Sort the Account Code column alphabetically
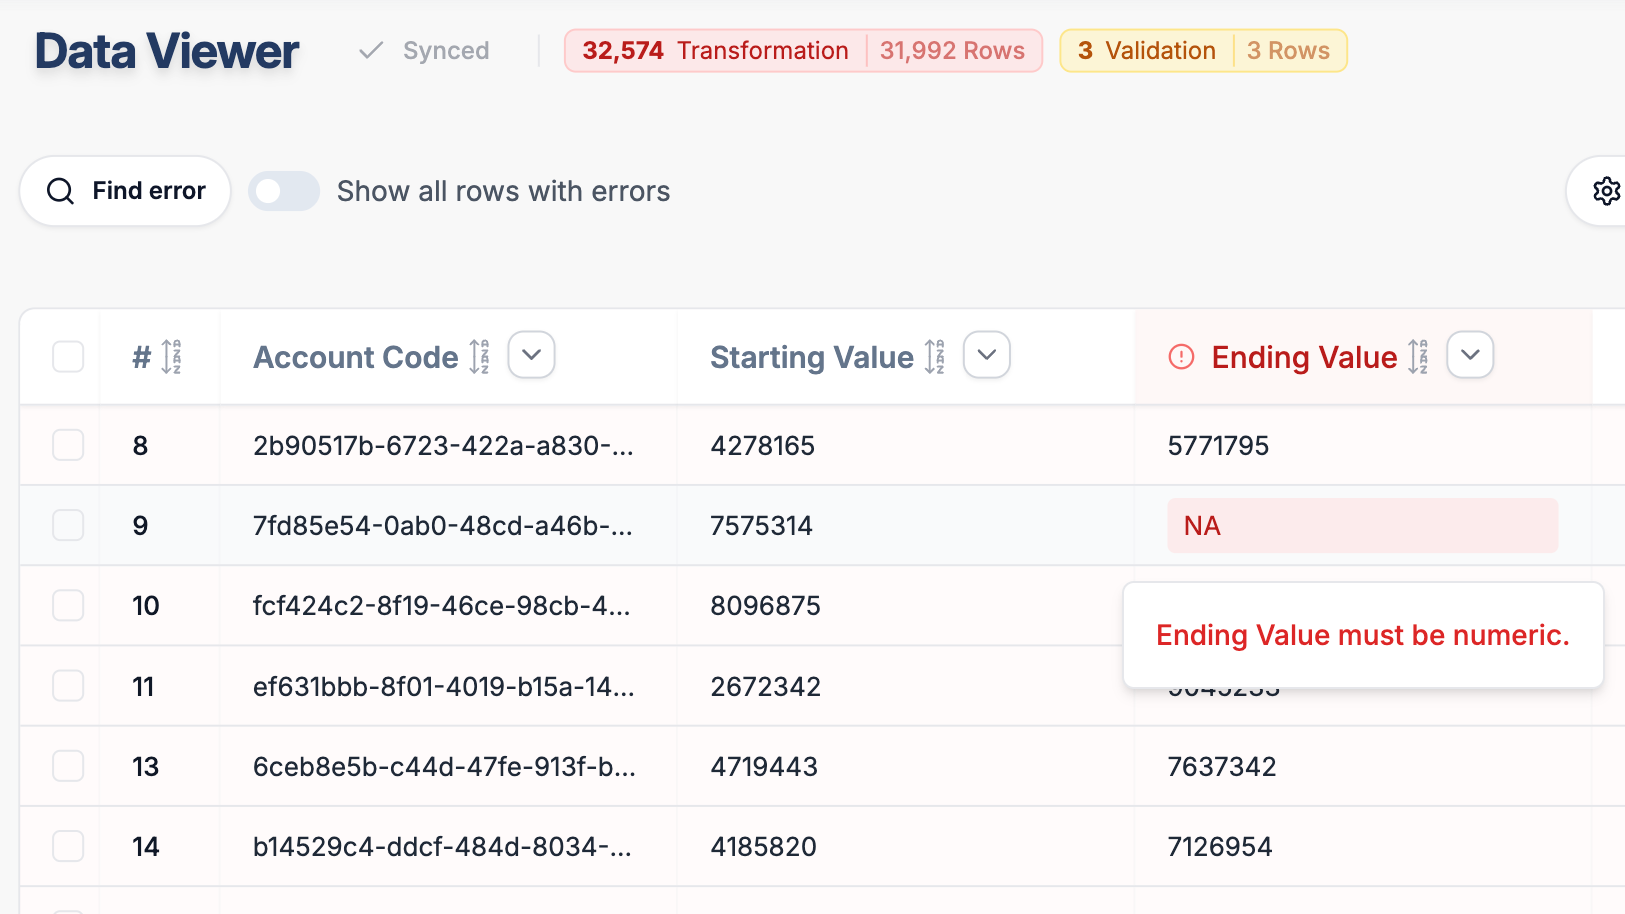The image size is (1625, 914). pos(477,356)
